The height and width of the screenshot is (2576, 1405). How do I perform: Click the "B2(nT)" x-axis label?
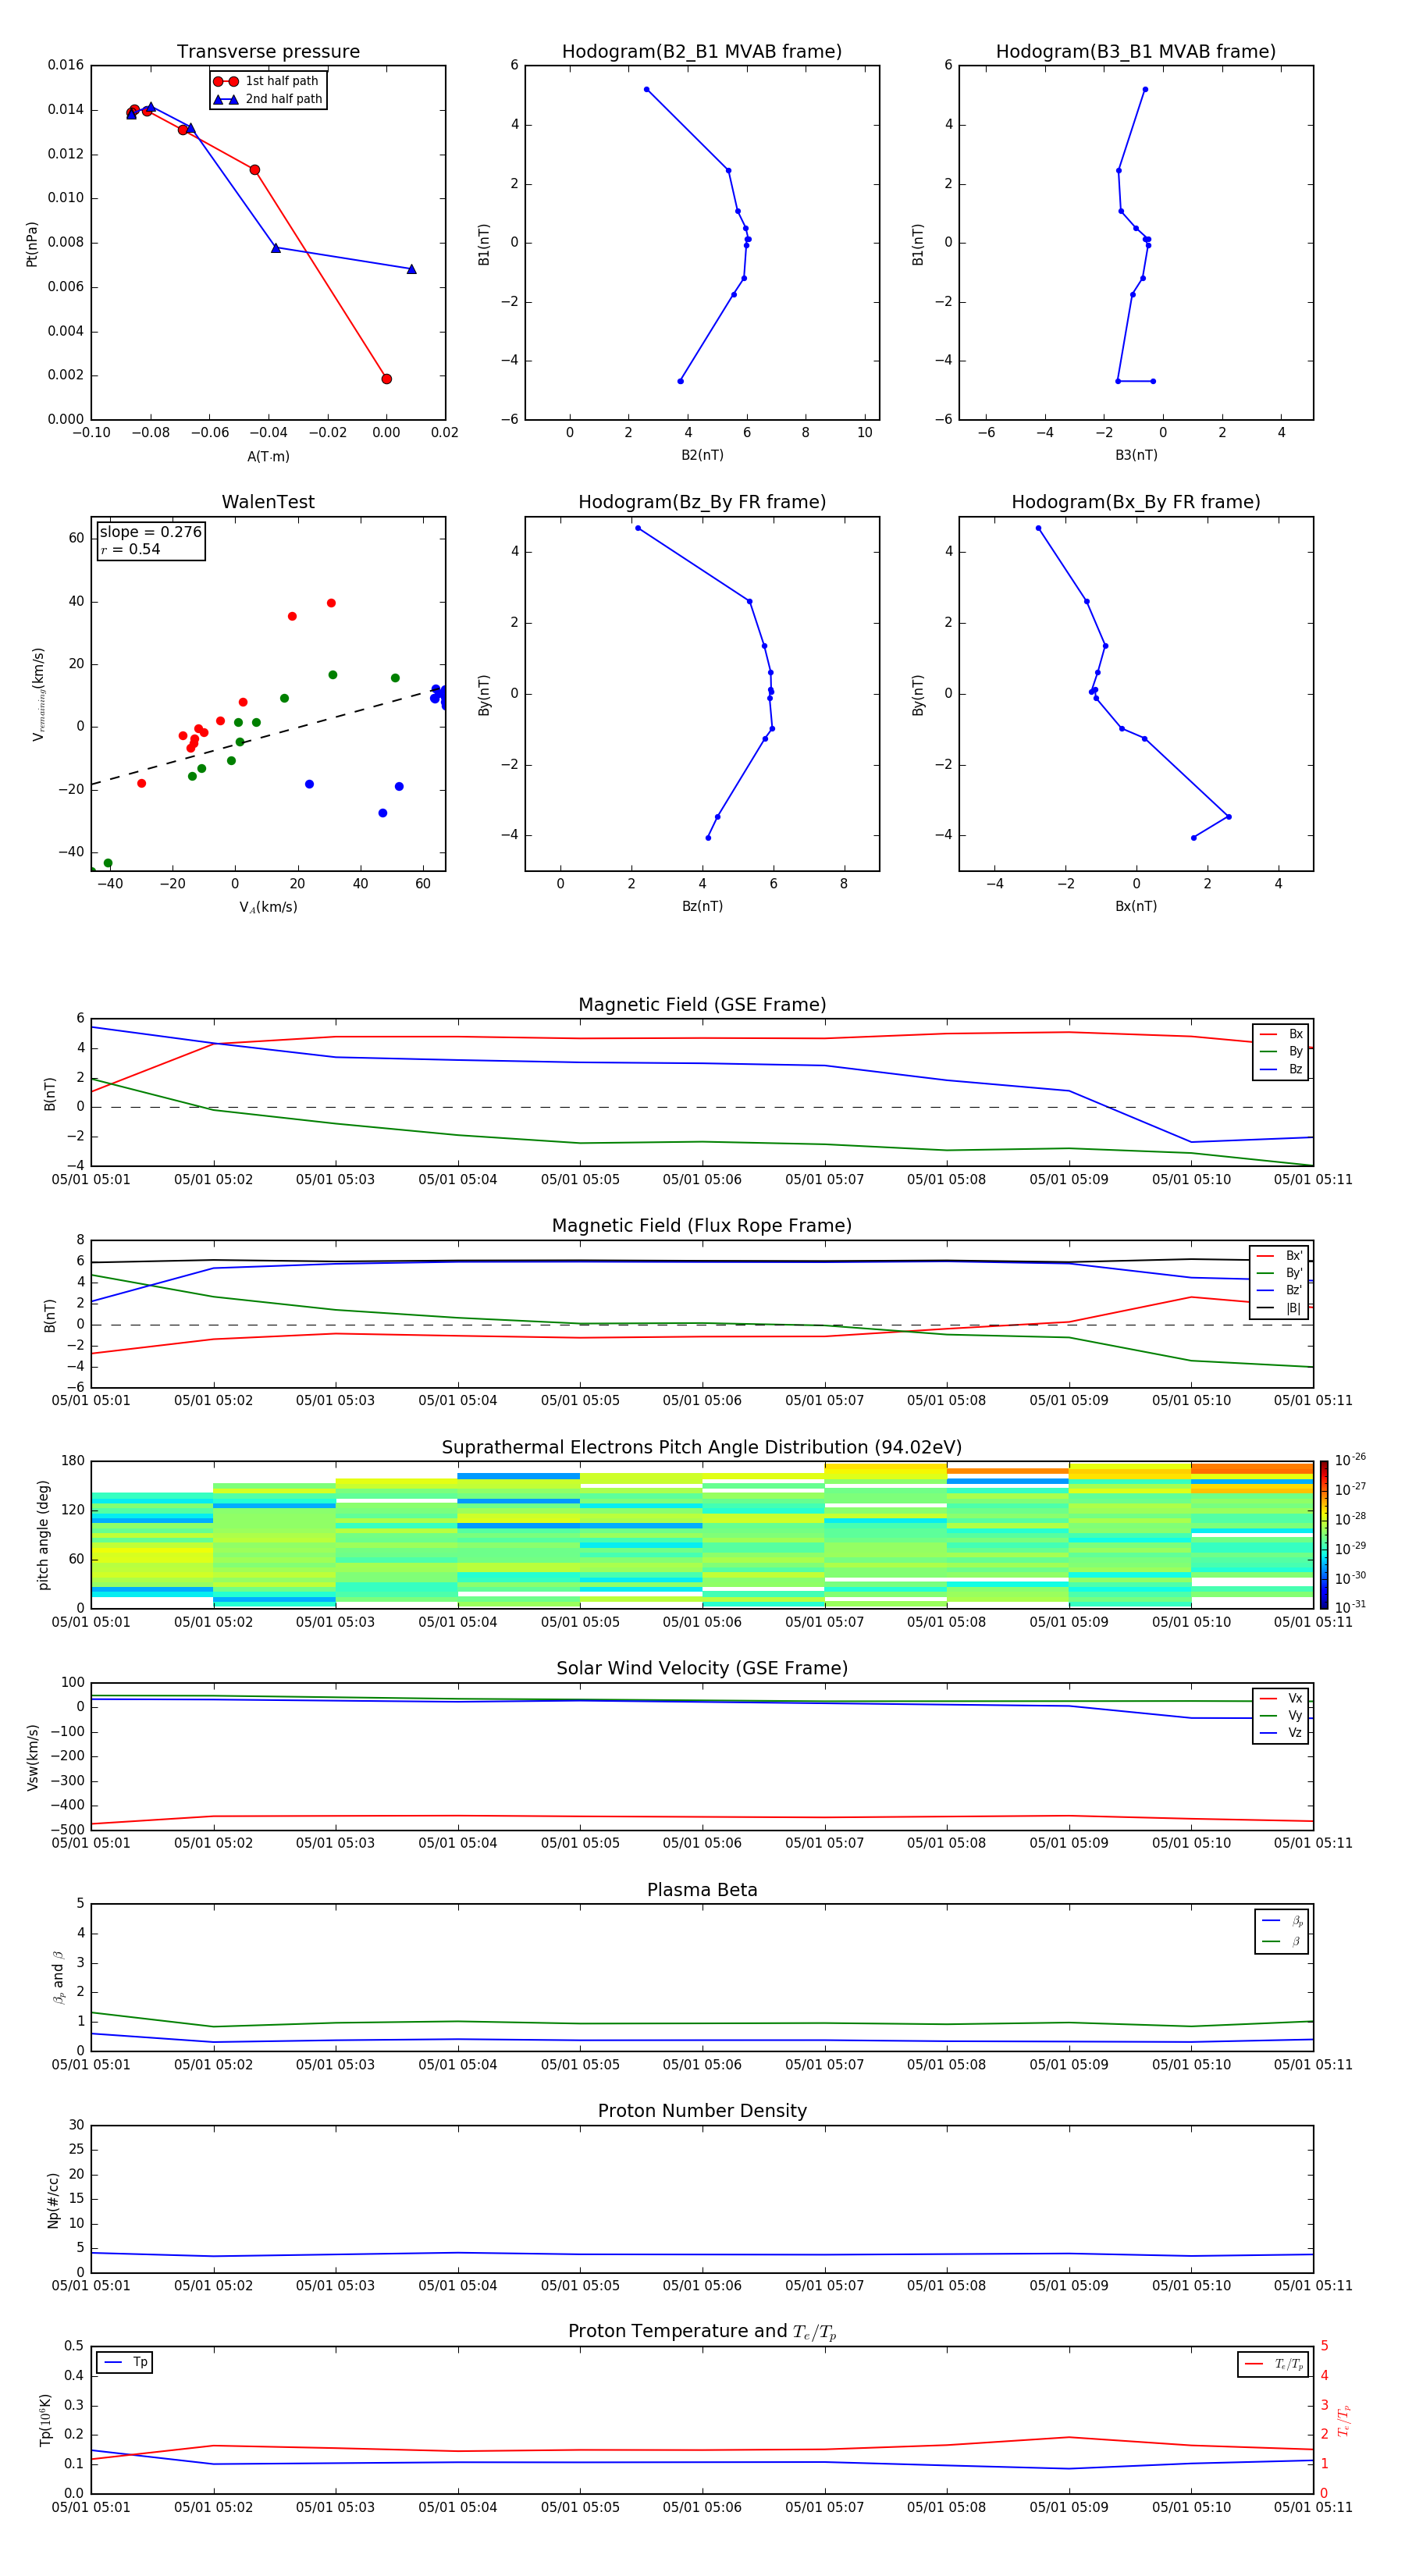click(x=702, y=455)
